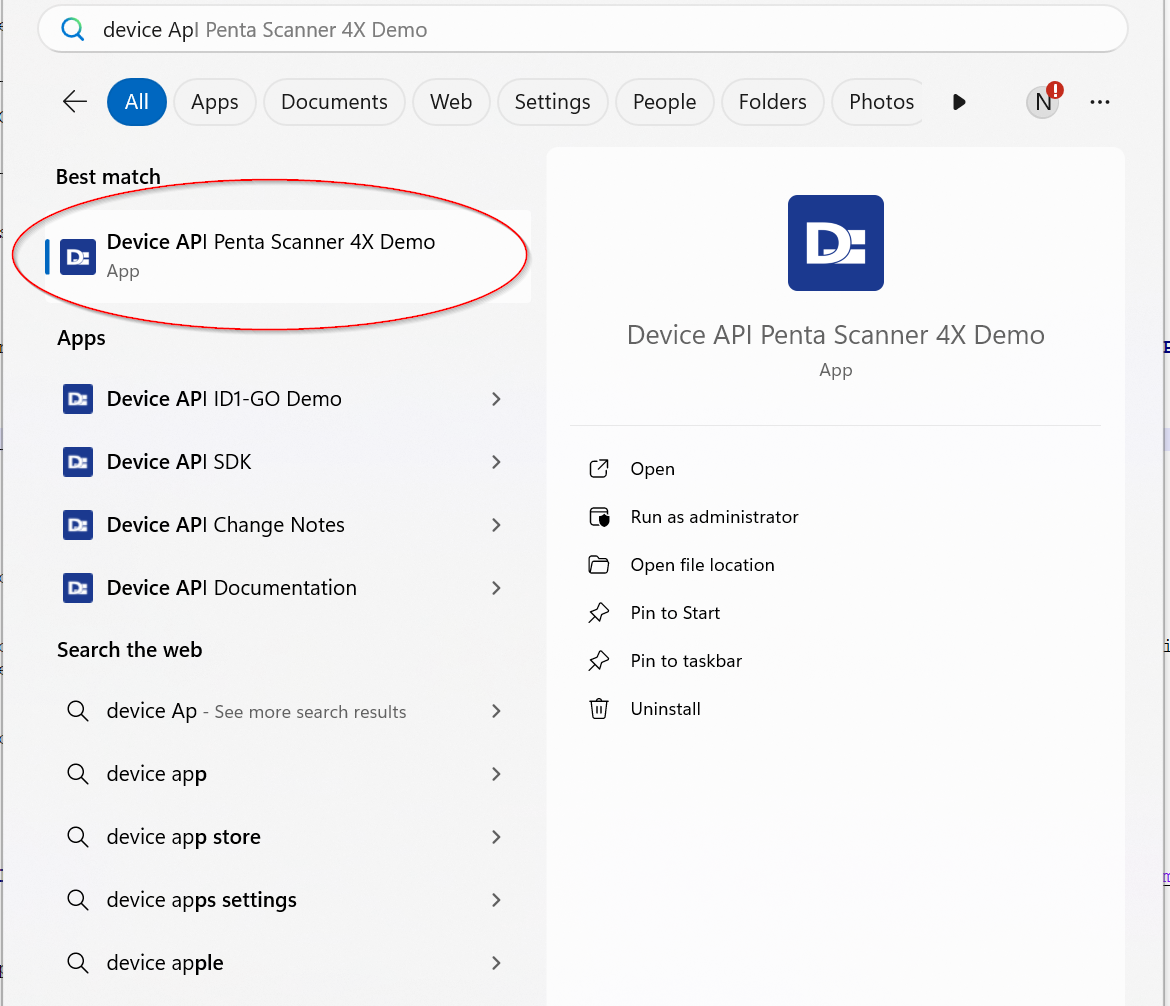The image size is (1170, 1006).
Task: Expand the Device API Documentation chevron
Action: [496, 588]
